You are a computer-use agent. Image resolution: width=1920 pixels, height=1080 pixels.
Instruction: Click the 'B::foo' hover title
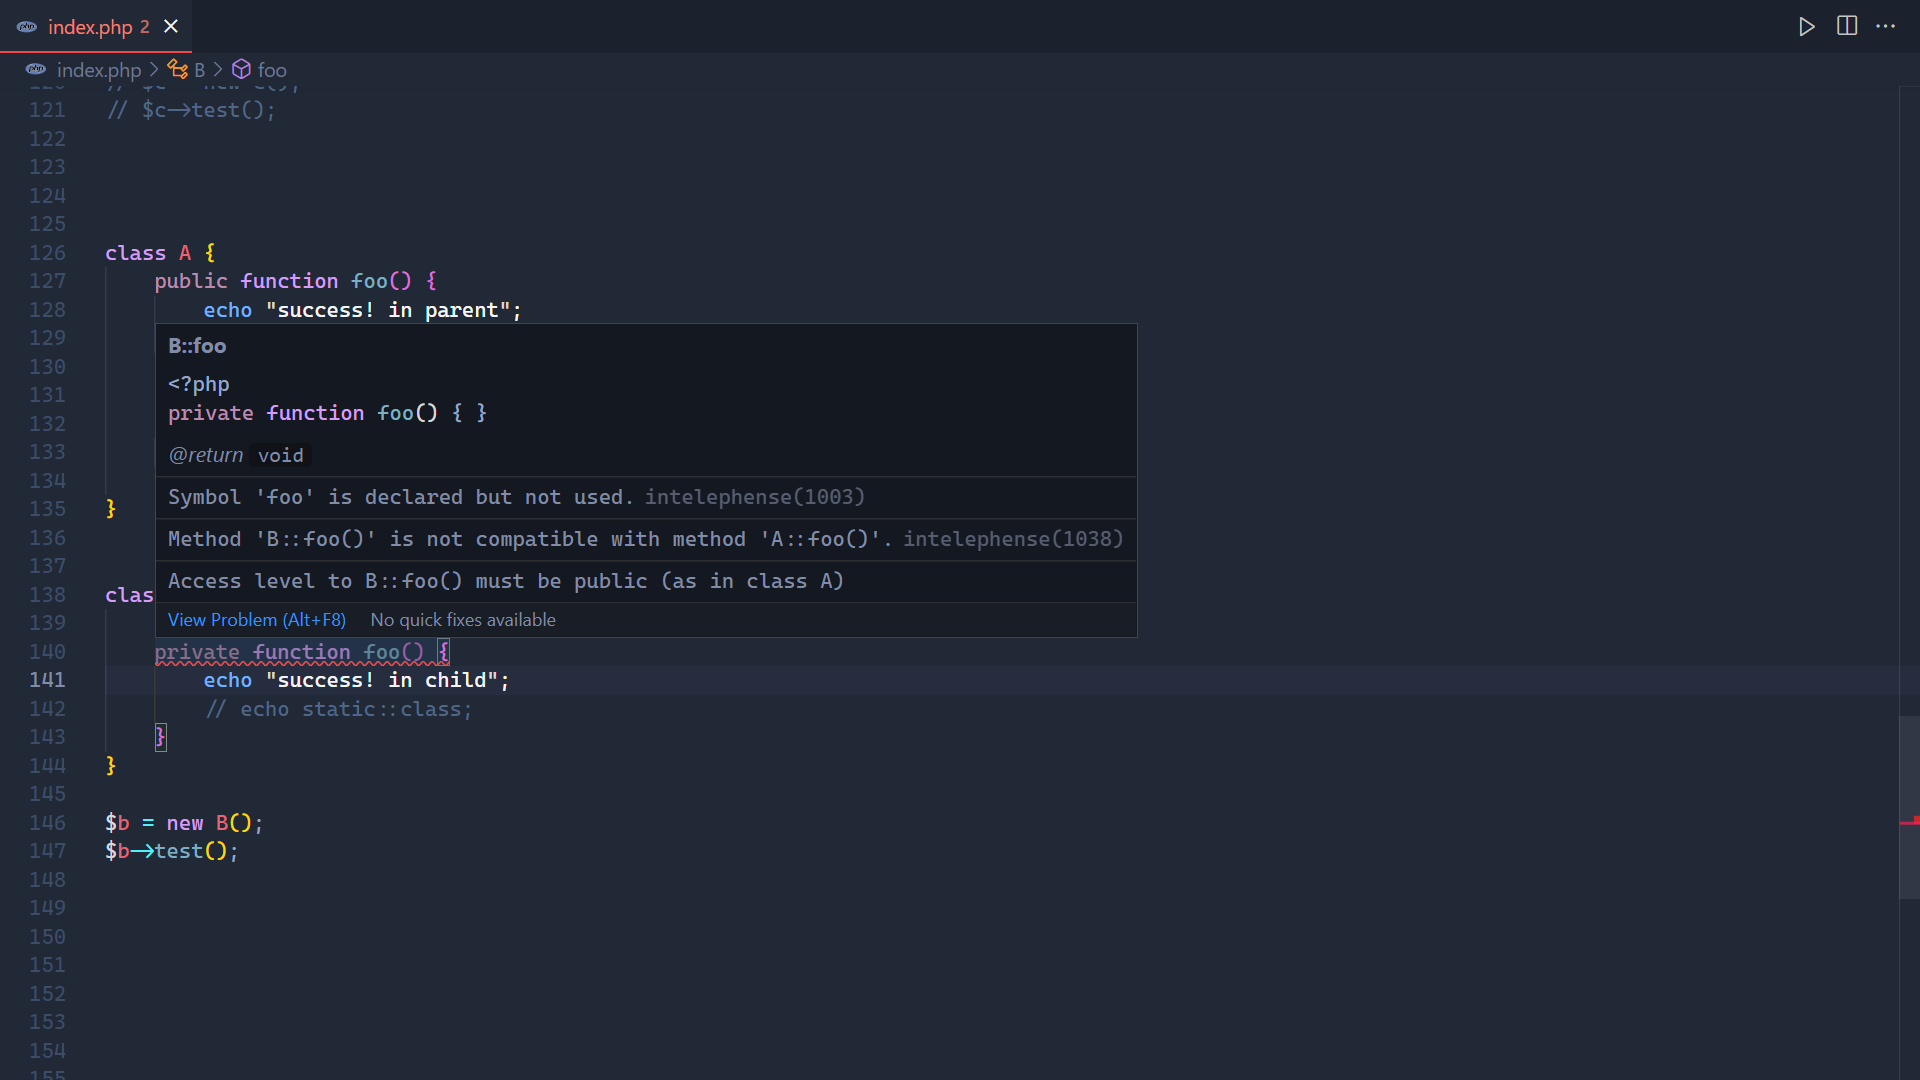pos(197,346)
